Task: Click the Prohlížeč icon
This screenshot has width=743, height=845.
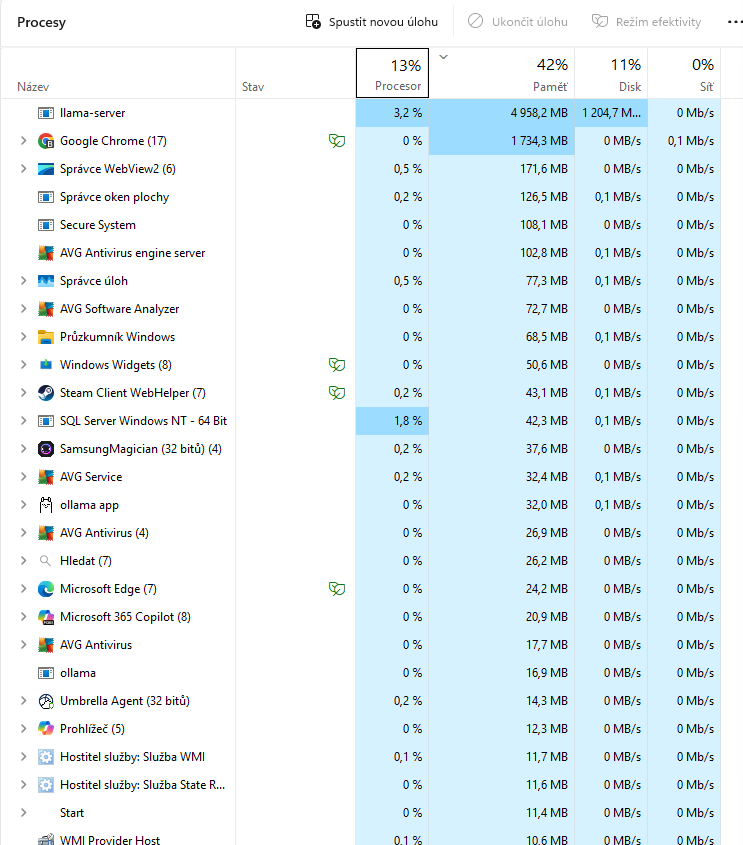Action: click(x=46, y=729)
